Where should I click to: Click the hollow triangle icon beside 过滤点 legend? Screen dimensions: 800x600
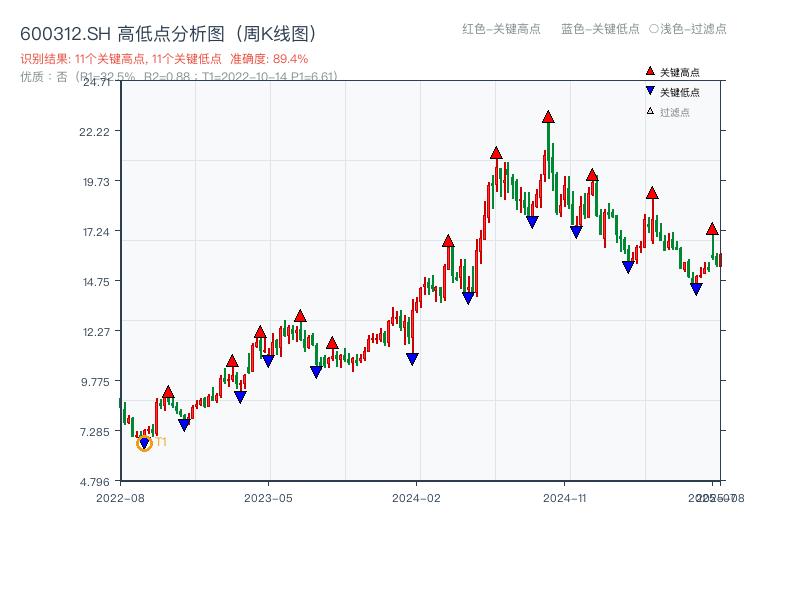[650, 111]
